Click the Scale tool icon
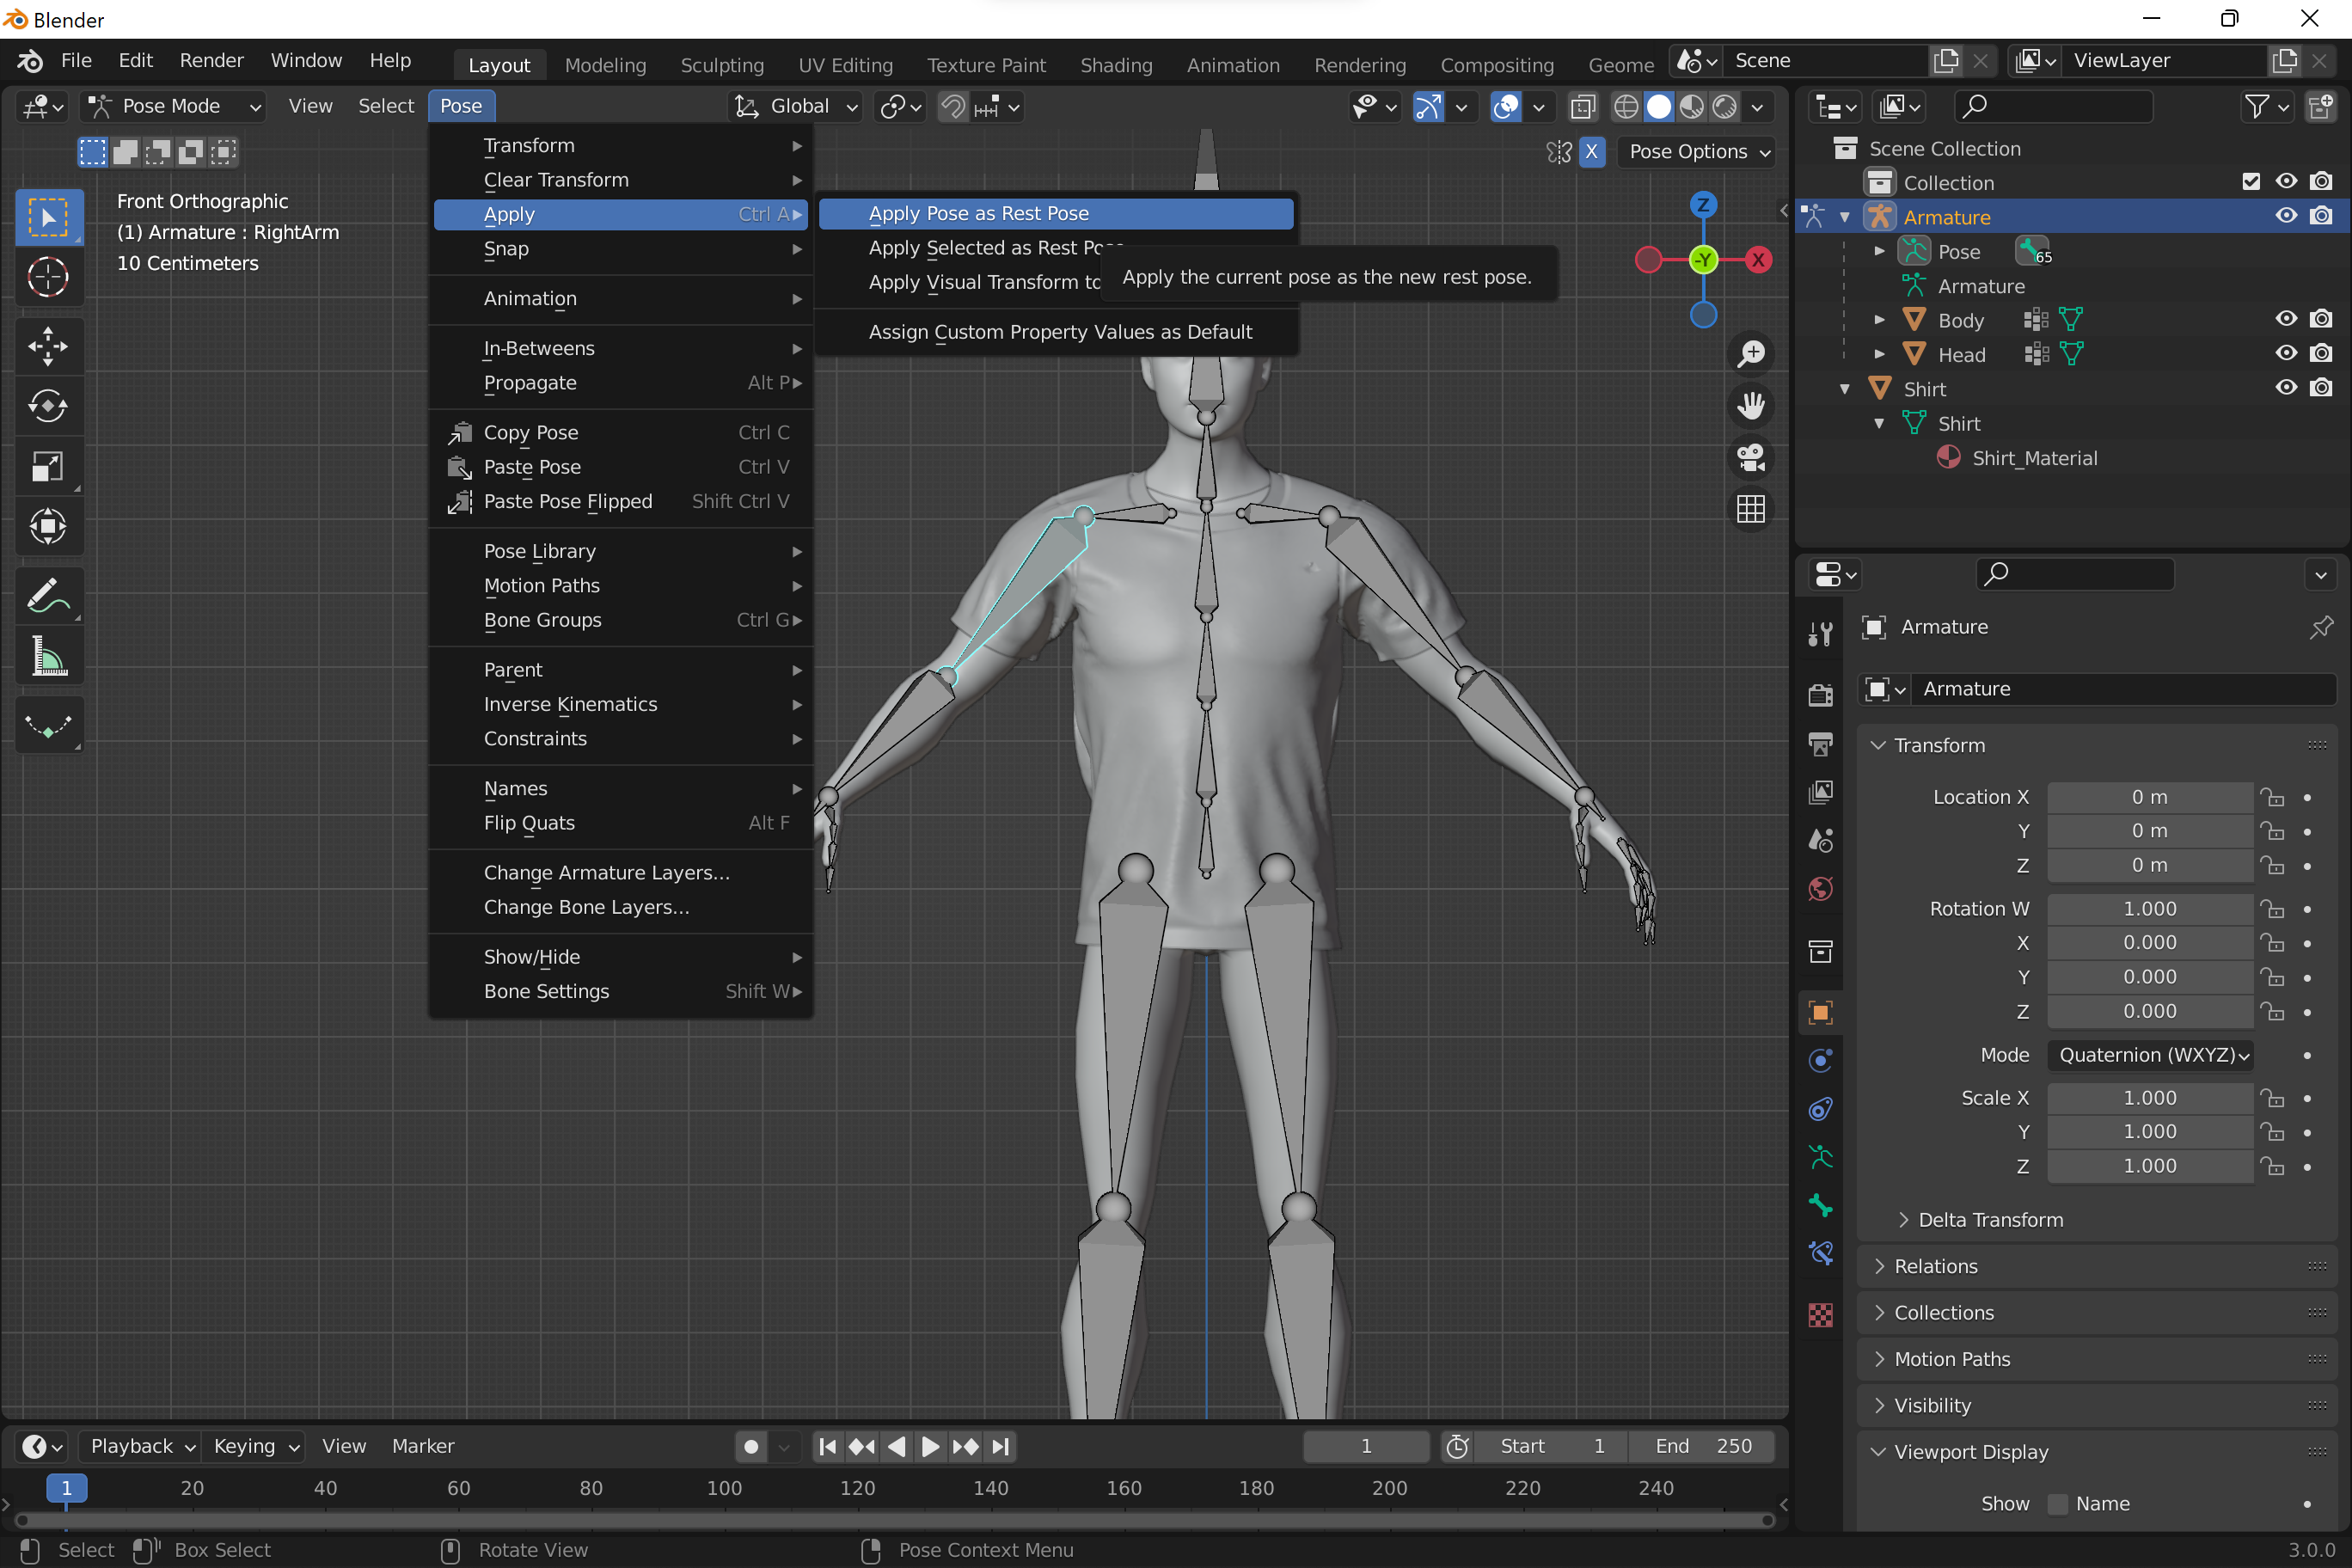This screenshot has width=2352, height=1568. click(x=47, y=466)
